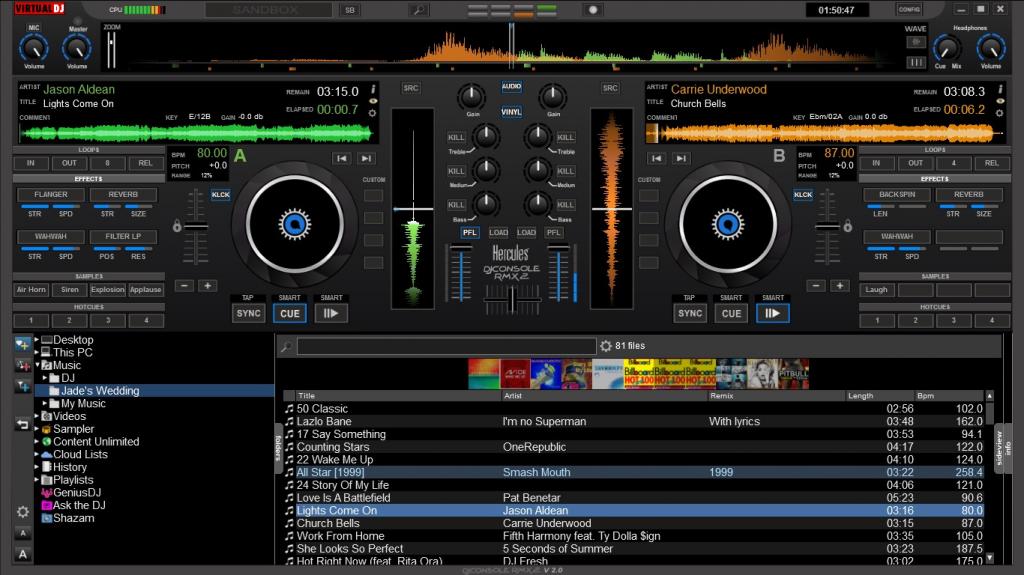Click left channel volume fader

tap(460, 248)
